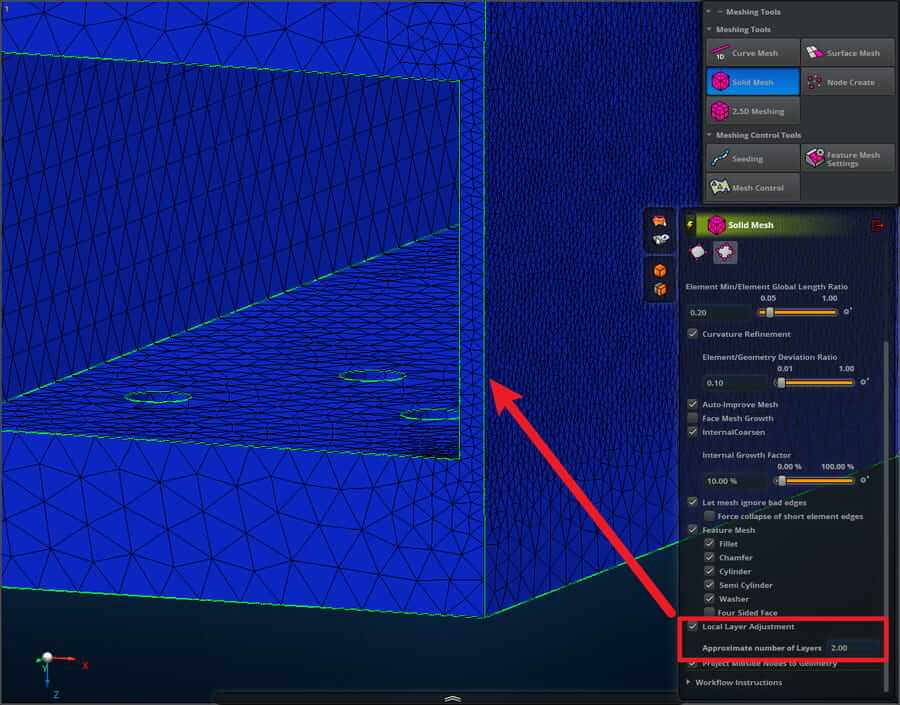This screenshot has width=900, height=705.
Task: Open the Mesh Control tool
Action: (754, 187)
